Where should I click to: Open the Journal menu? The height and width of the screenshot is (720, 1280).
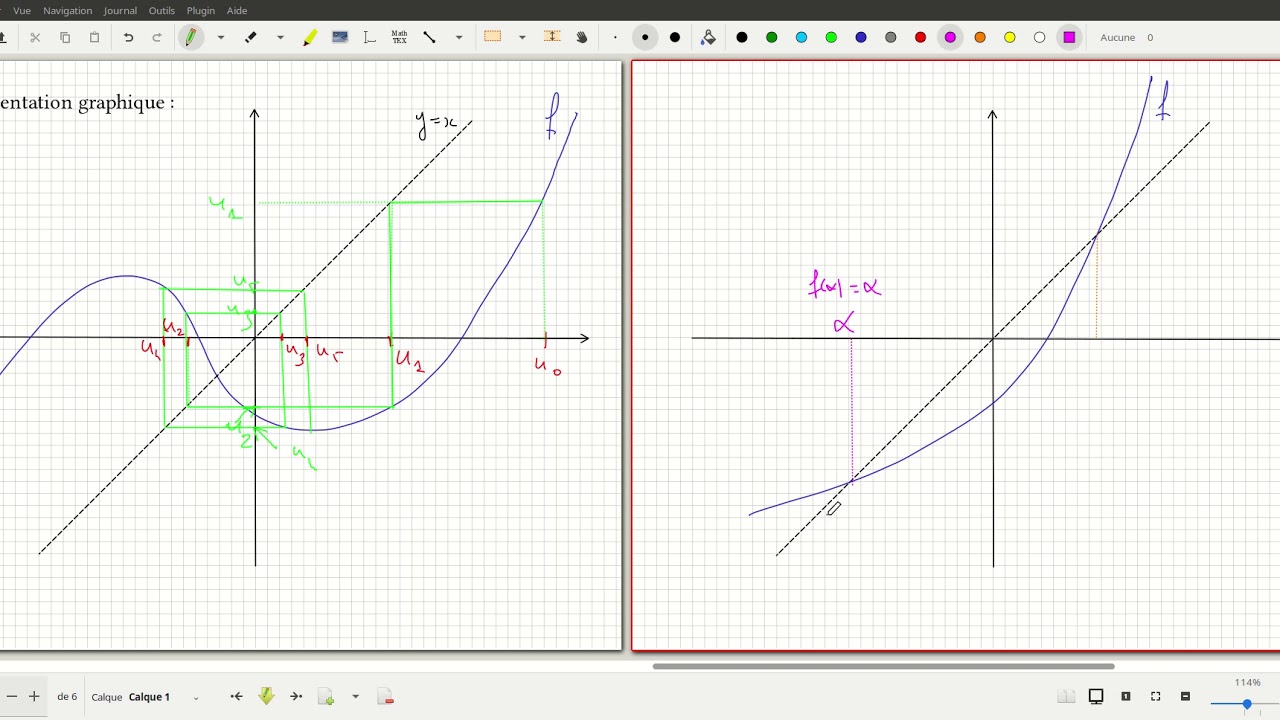120,10
